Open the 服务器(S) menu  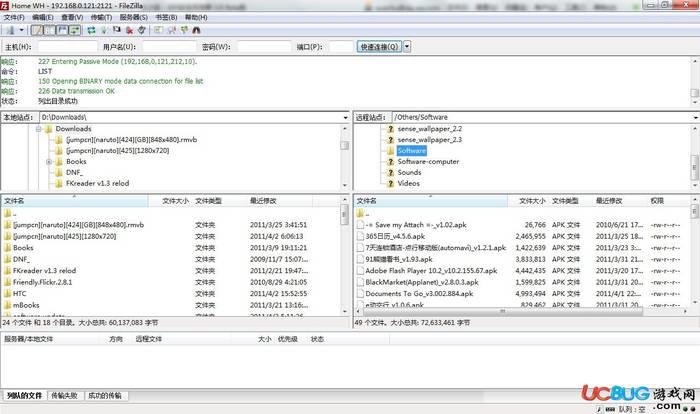[133, 17]
